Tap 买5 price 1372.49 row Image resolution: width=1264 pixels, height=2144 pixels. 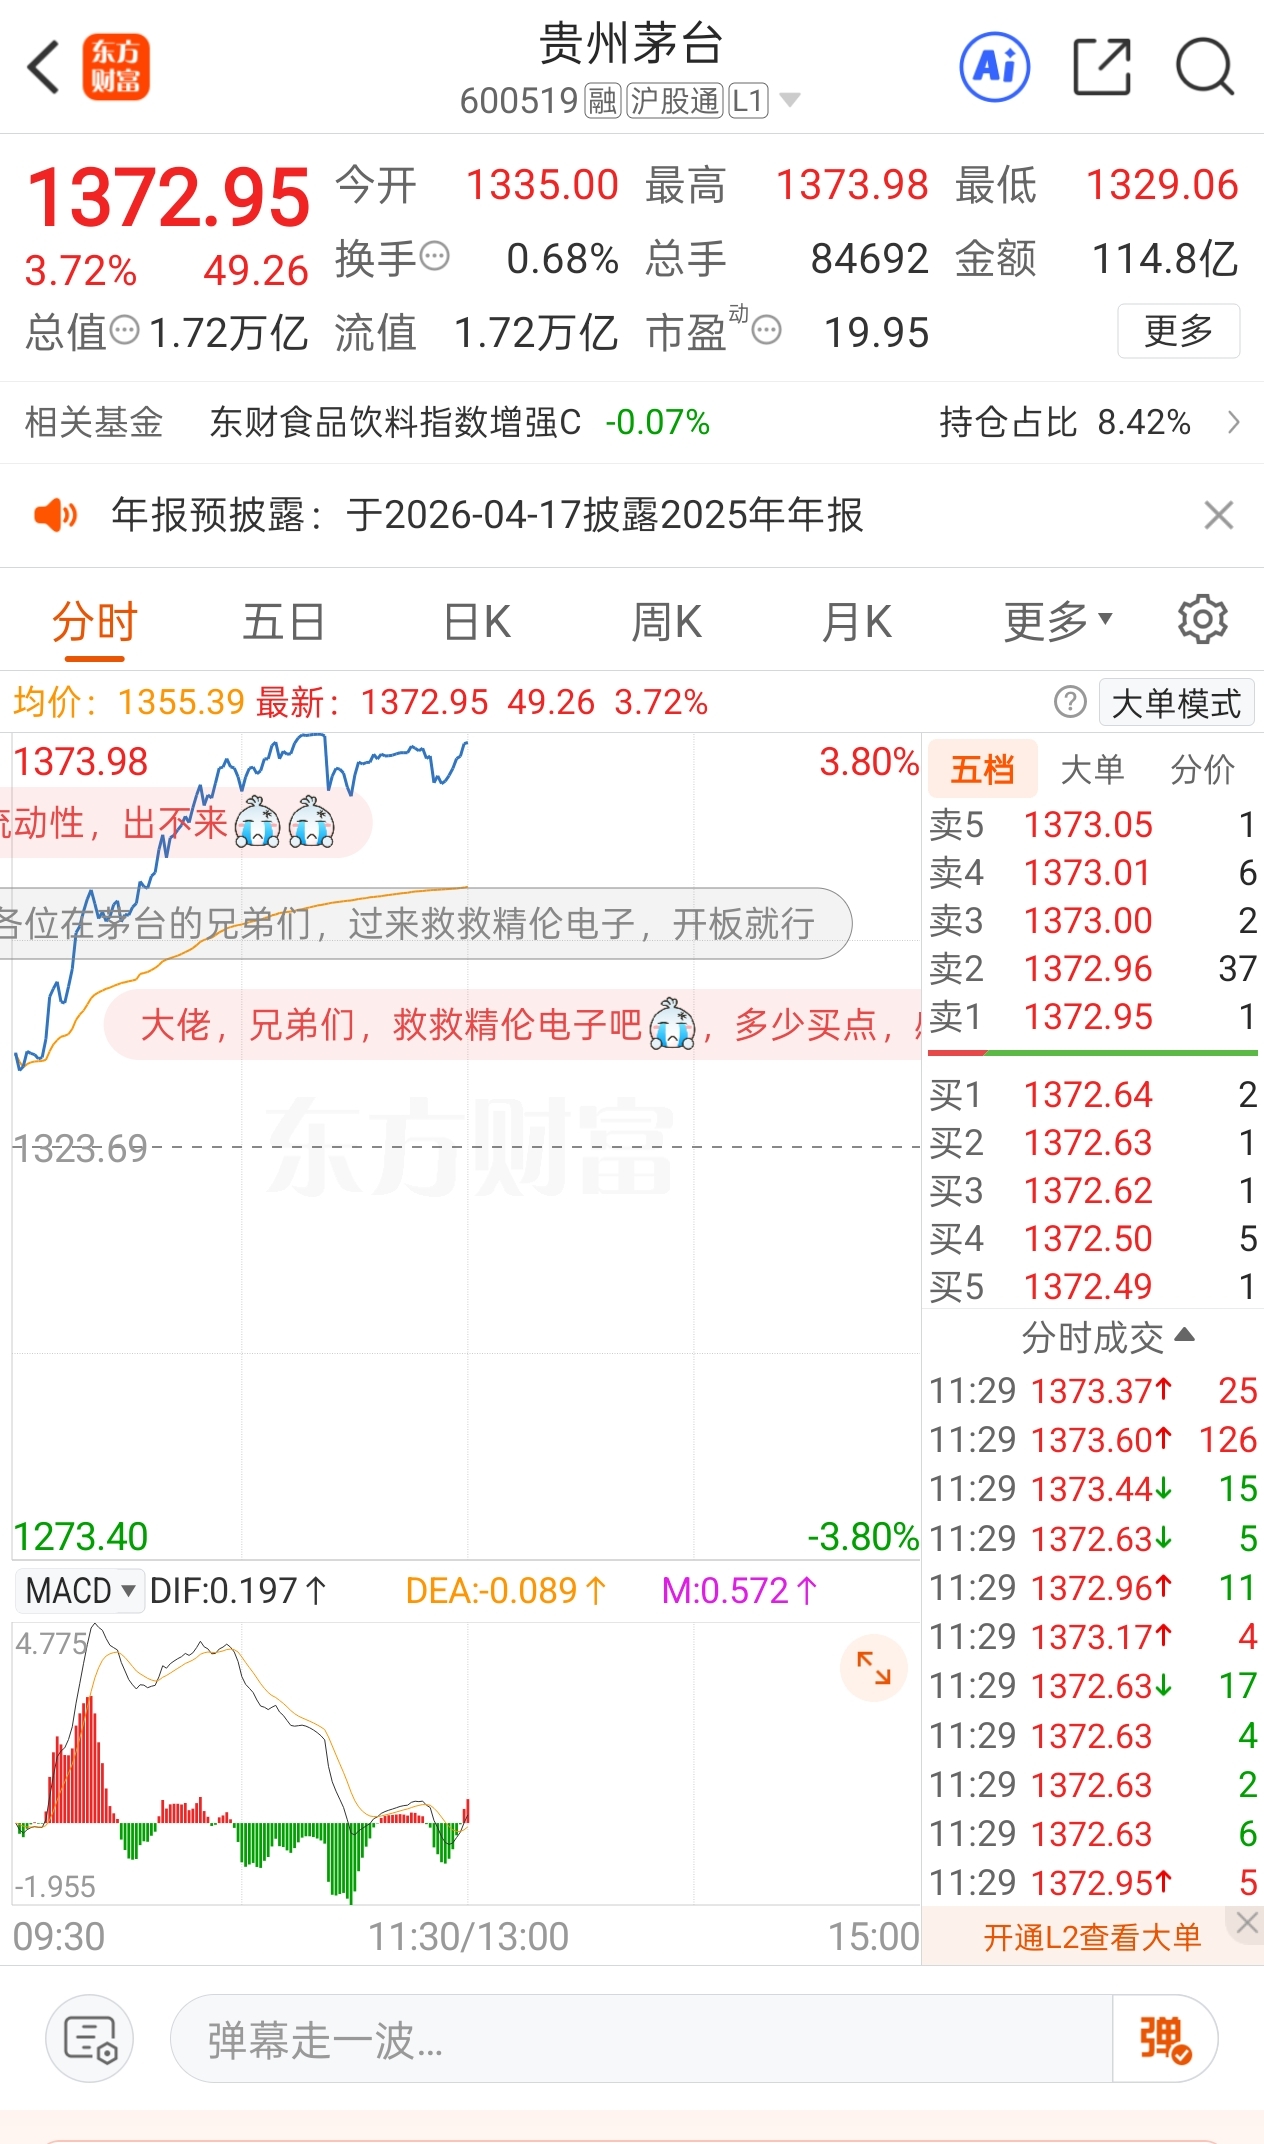1092,1287
